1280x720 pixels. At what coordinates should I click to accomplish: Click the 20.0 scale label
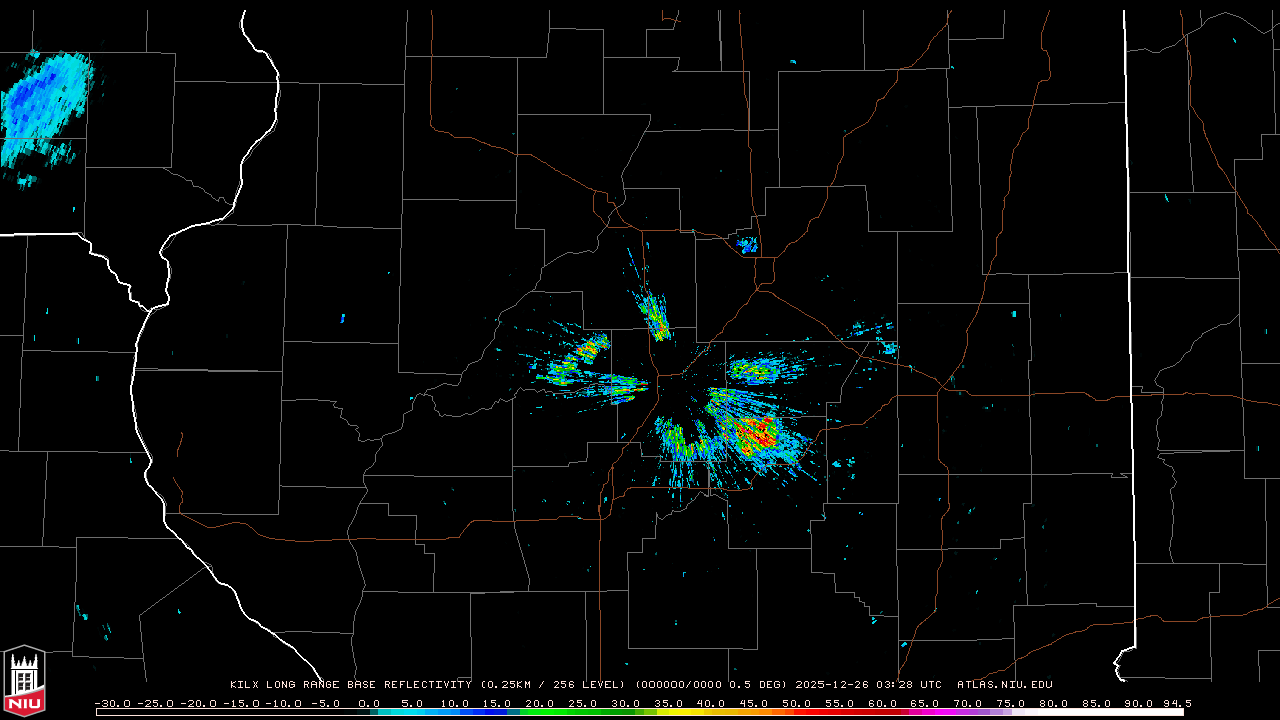(x=539, y=703)
